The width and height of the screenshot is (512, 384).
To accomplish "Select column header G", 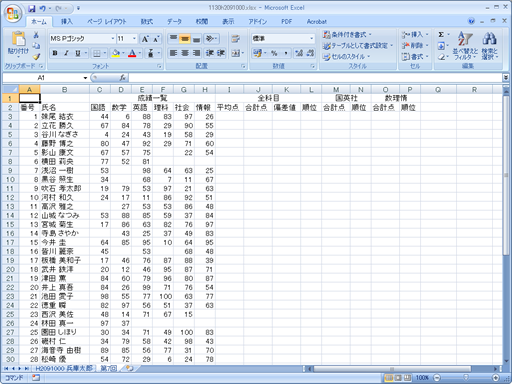I will click(184, 89).
